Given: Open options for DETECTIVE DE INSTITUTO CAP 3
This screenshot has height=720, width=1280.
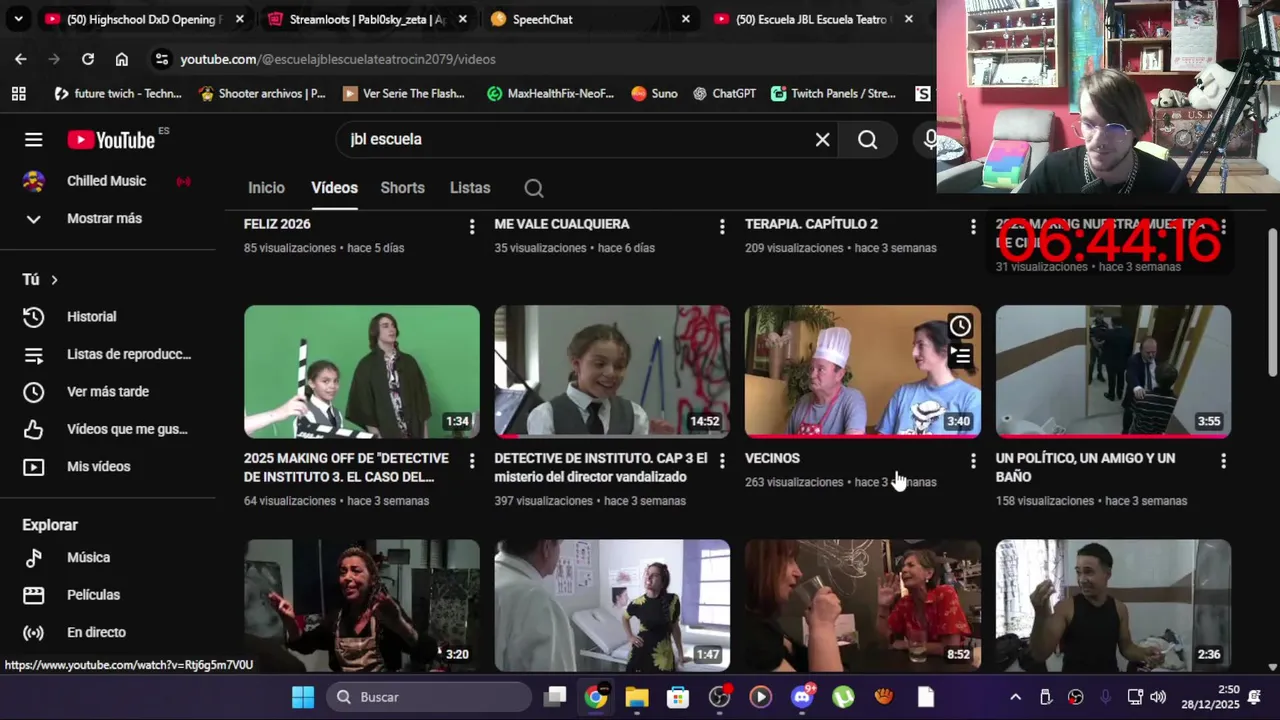Looking at the screenshot, I should point(722,461).
